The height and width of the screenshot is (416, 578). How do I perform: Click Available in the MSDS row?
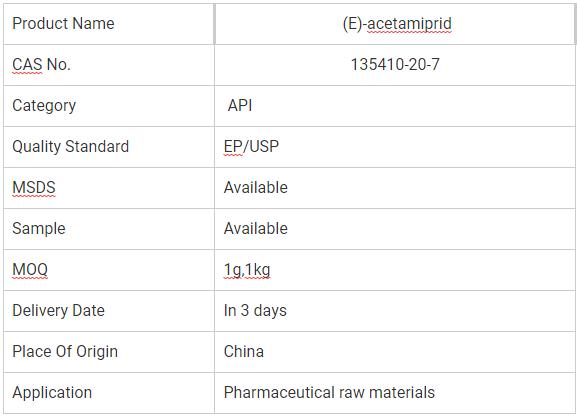[255, 188]
